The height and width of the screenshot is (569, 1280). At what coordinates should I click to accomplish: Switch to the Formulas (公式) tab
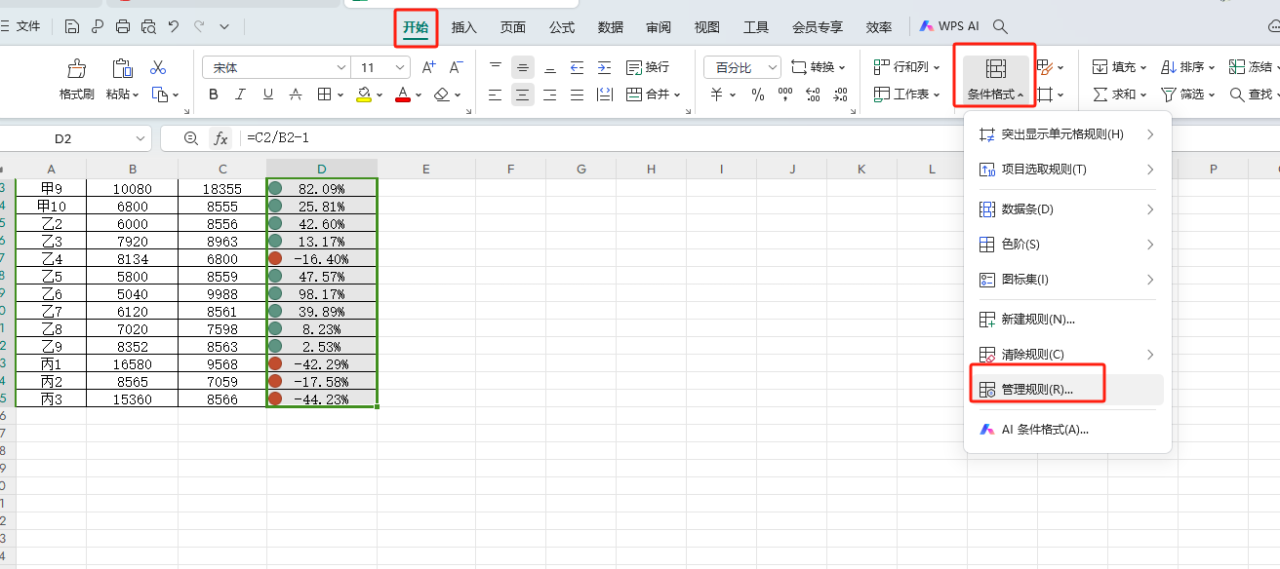562,27
